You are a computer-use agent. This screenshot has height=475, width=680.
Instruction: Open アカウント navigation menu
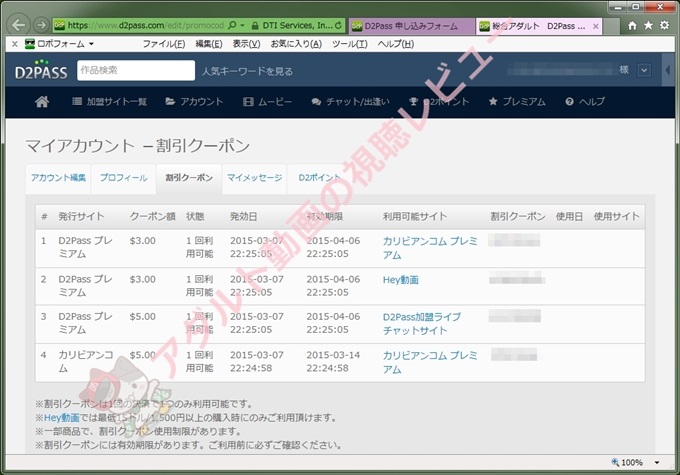[x=194, y=102]
